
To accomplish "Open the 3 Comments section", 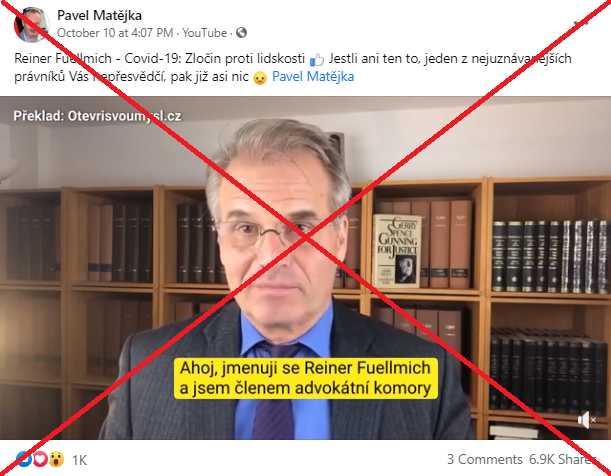I will 484,460.
